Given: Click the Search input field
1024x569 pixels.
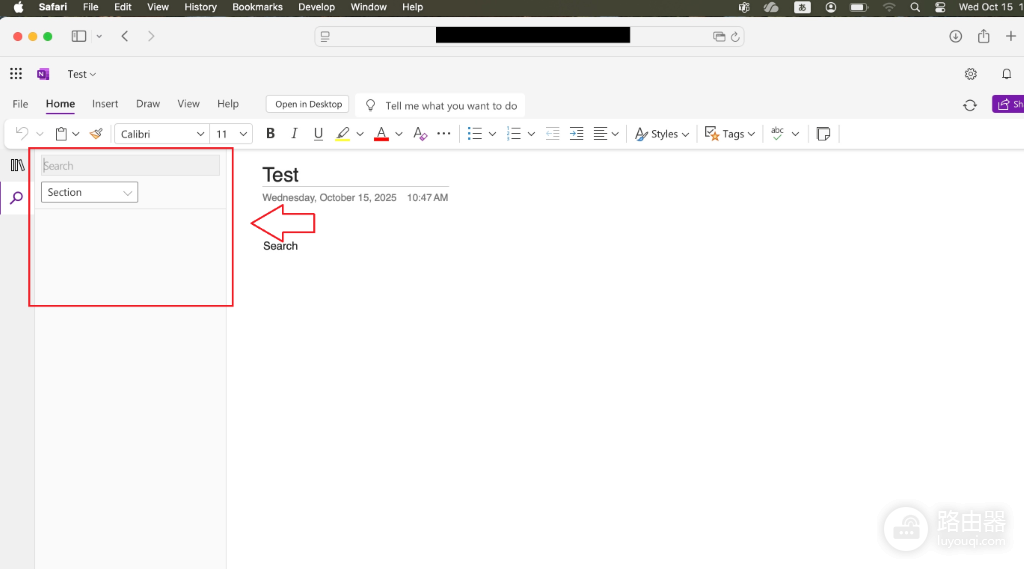Looking at the screenshot, I should (x=131, y=165).
